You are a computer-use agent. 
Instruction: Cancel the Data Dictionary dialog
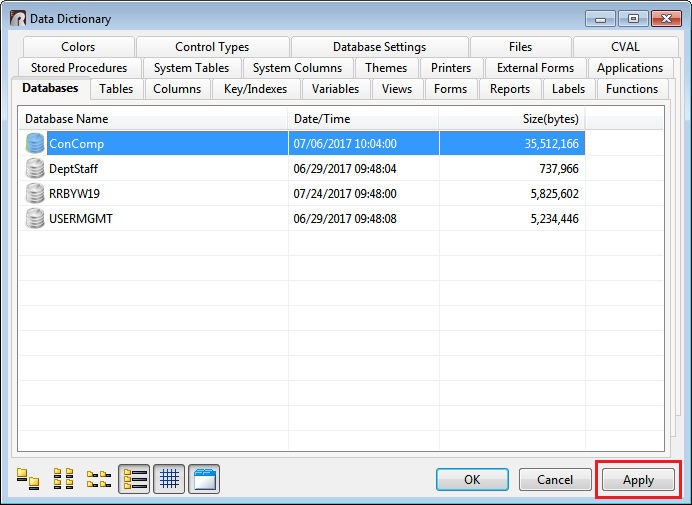tap(555, 480)
